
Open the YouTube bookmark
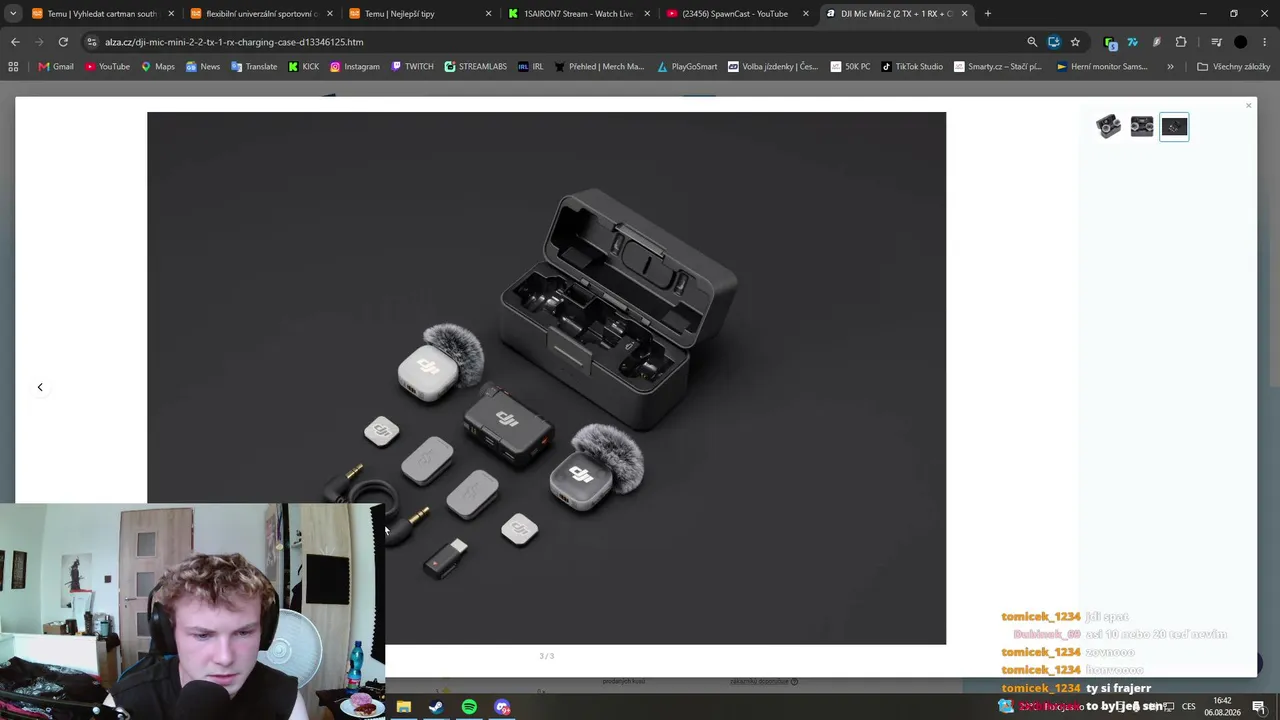(107, 67)
